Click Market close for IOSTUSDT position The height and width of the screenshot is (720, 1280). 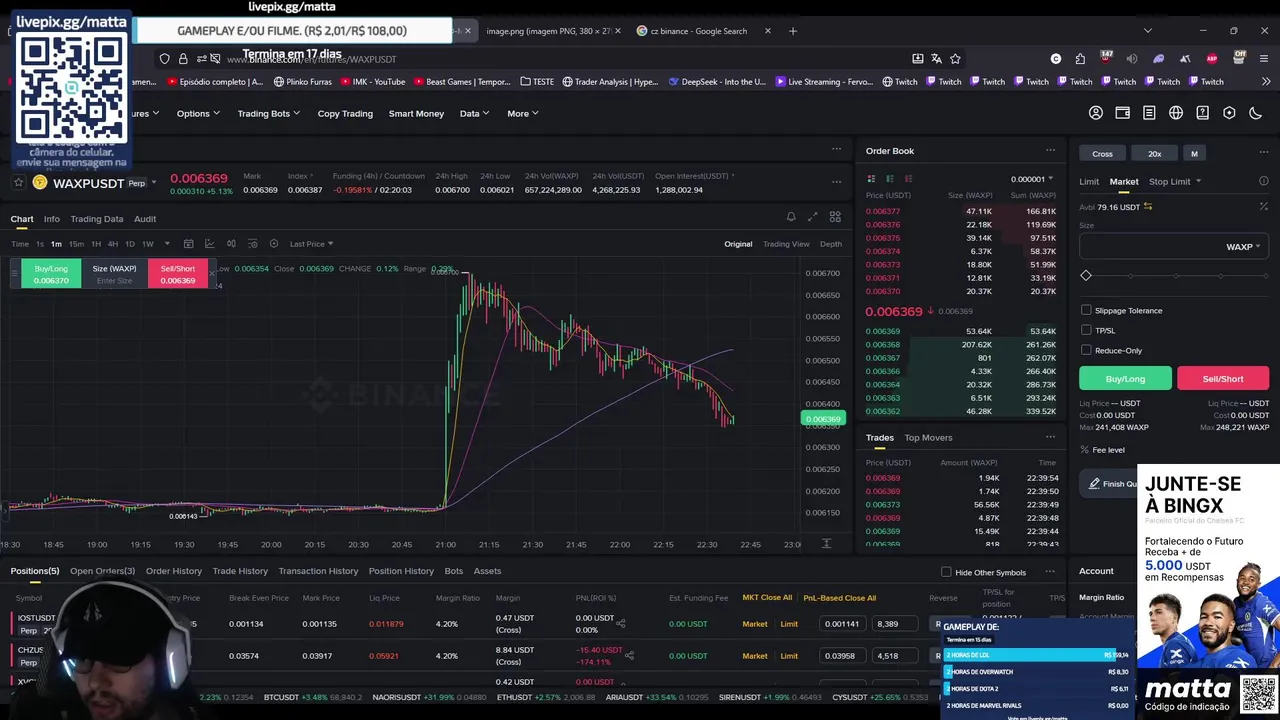(755, 624)
